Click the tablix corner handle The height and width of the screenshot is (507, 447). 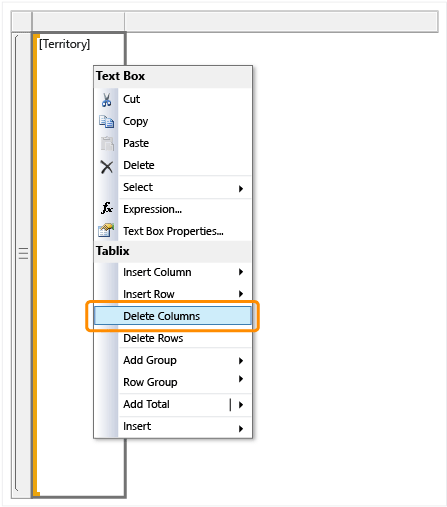pyautogui.click(x=21, y=21)
